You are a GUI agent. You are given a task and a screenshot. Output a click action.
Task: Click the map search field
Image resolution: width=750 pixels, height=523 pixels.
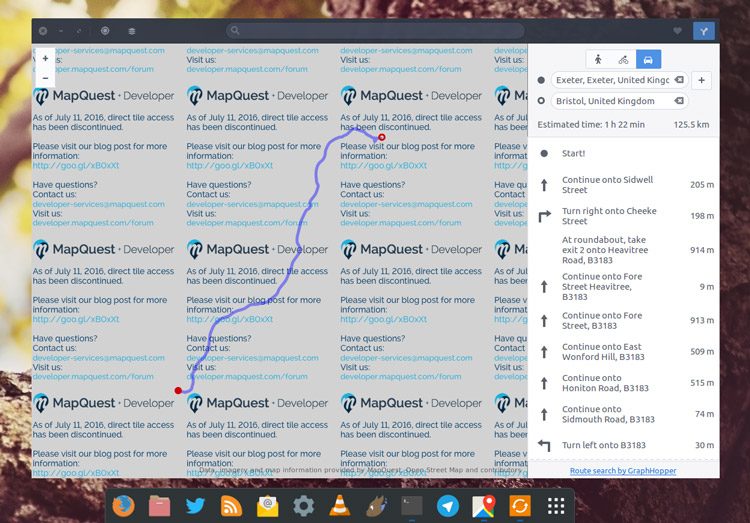375,31
